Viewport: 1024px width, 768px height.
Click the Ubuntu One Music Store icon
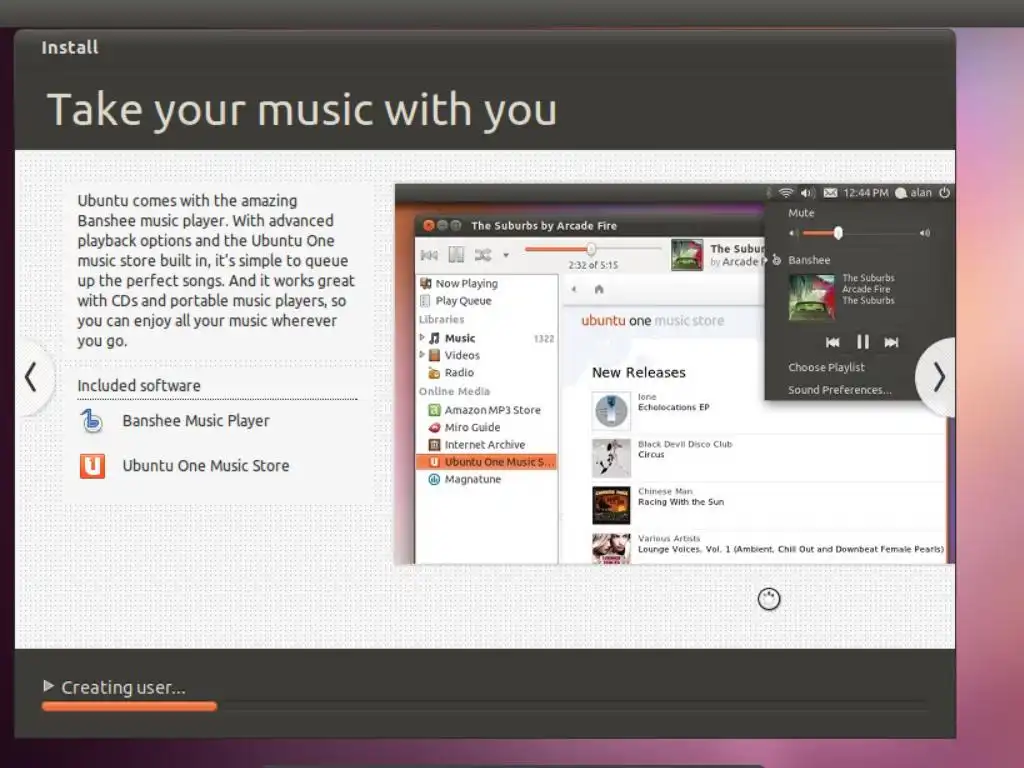tap(92, 466)
